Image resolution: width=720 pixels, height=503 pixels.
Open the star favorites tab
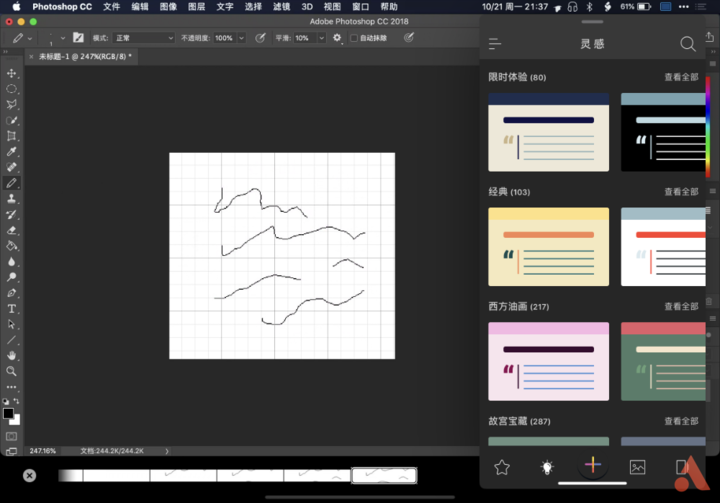502,466
